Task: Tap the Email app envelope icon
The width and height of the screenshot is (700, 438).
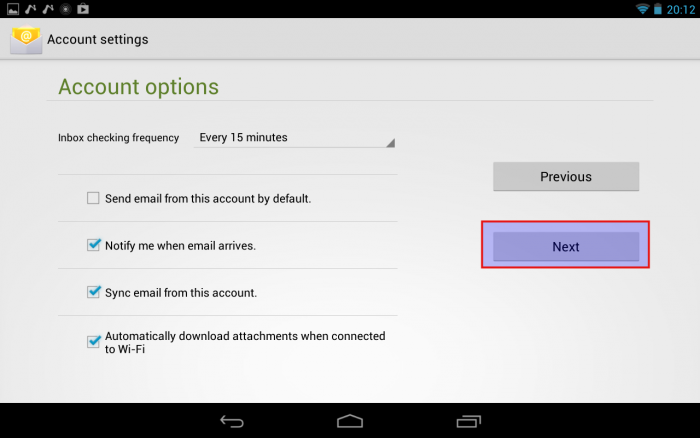Action: coord(26,39)
